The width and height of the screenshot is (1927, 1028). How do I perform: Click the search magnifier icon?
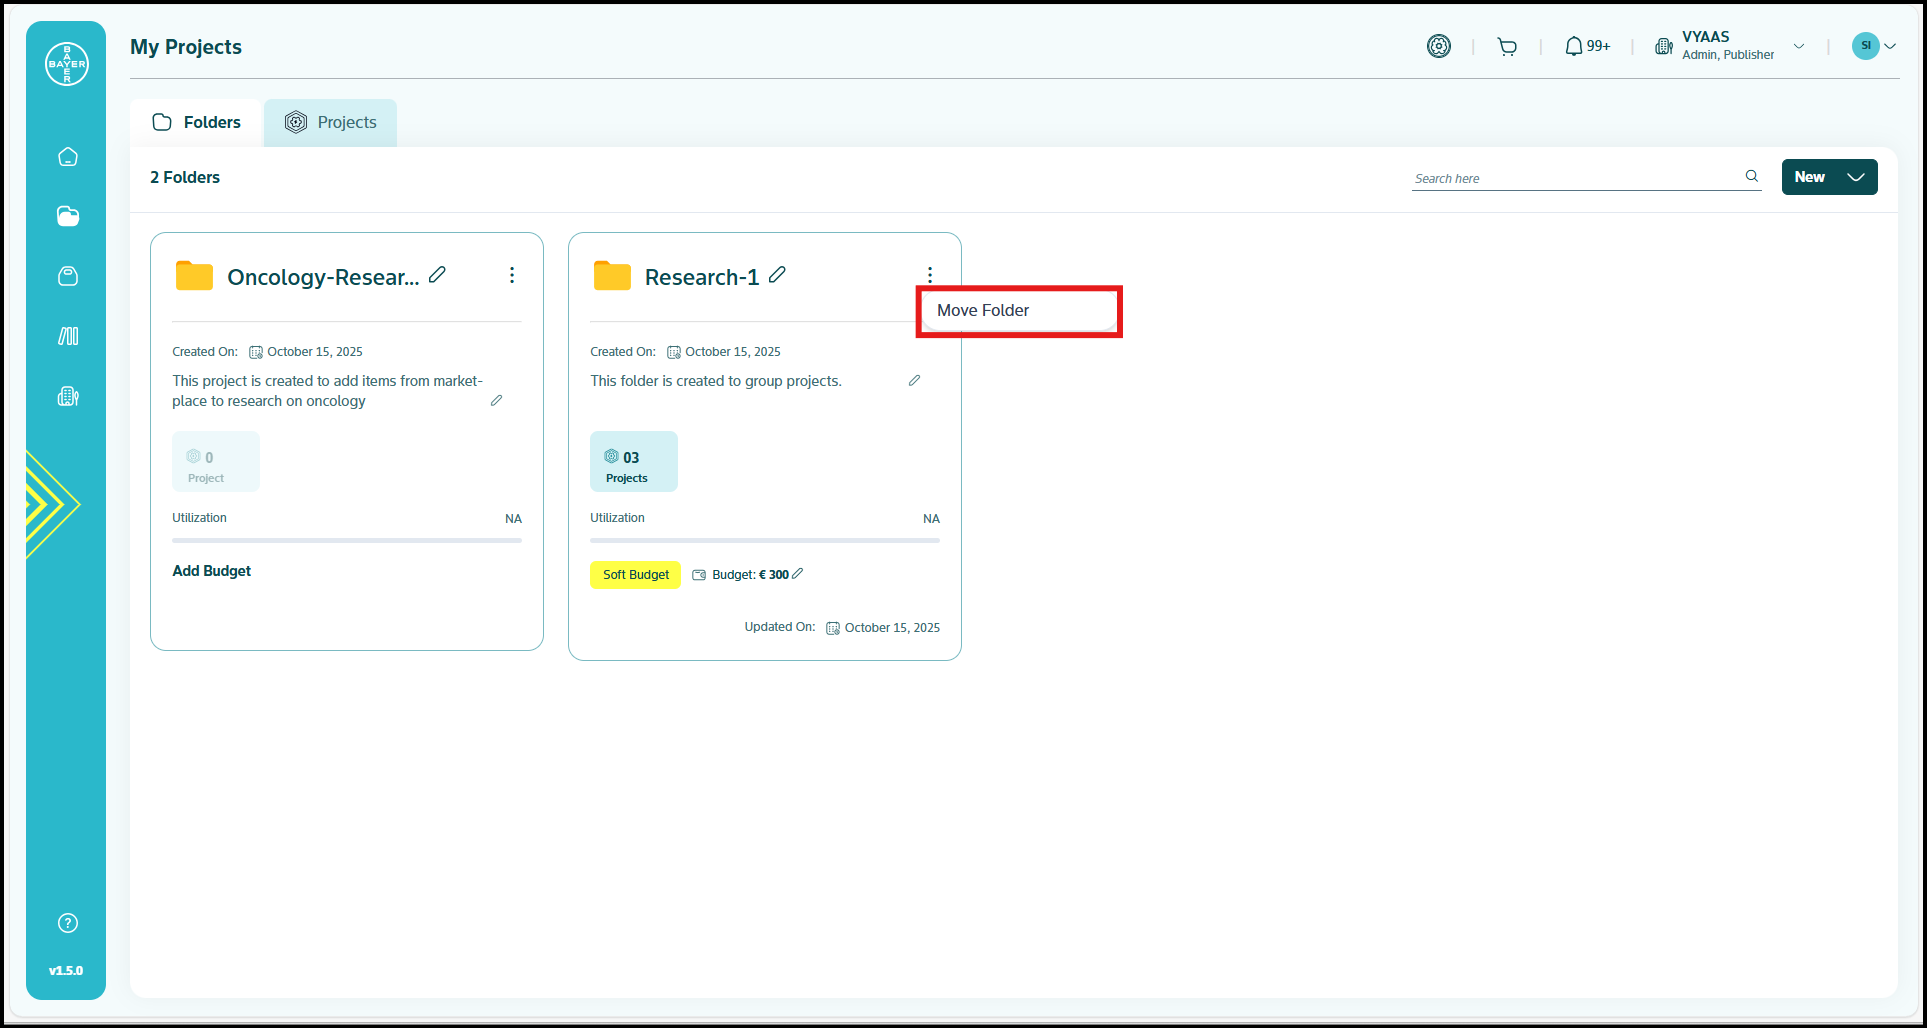click(1751, 176)
